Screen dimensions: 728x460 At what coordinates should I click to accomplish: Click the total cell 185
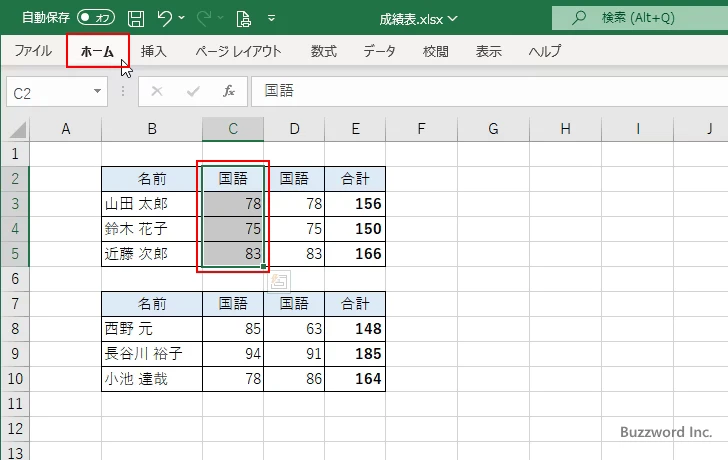[355, 354]
